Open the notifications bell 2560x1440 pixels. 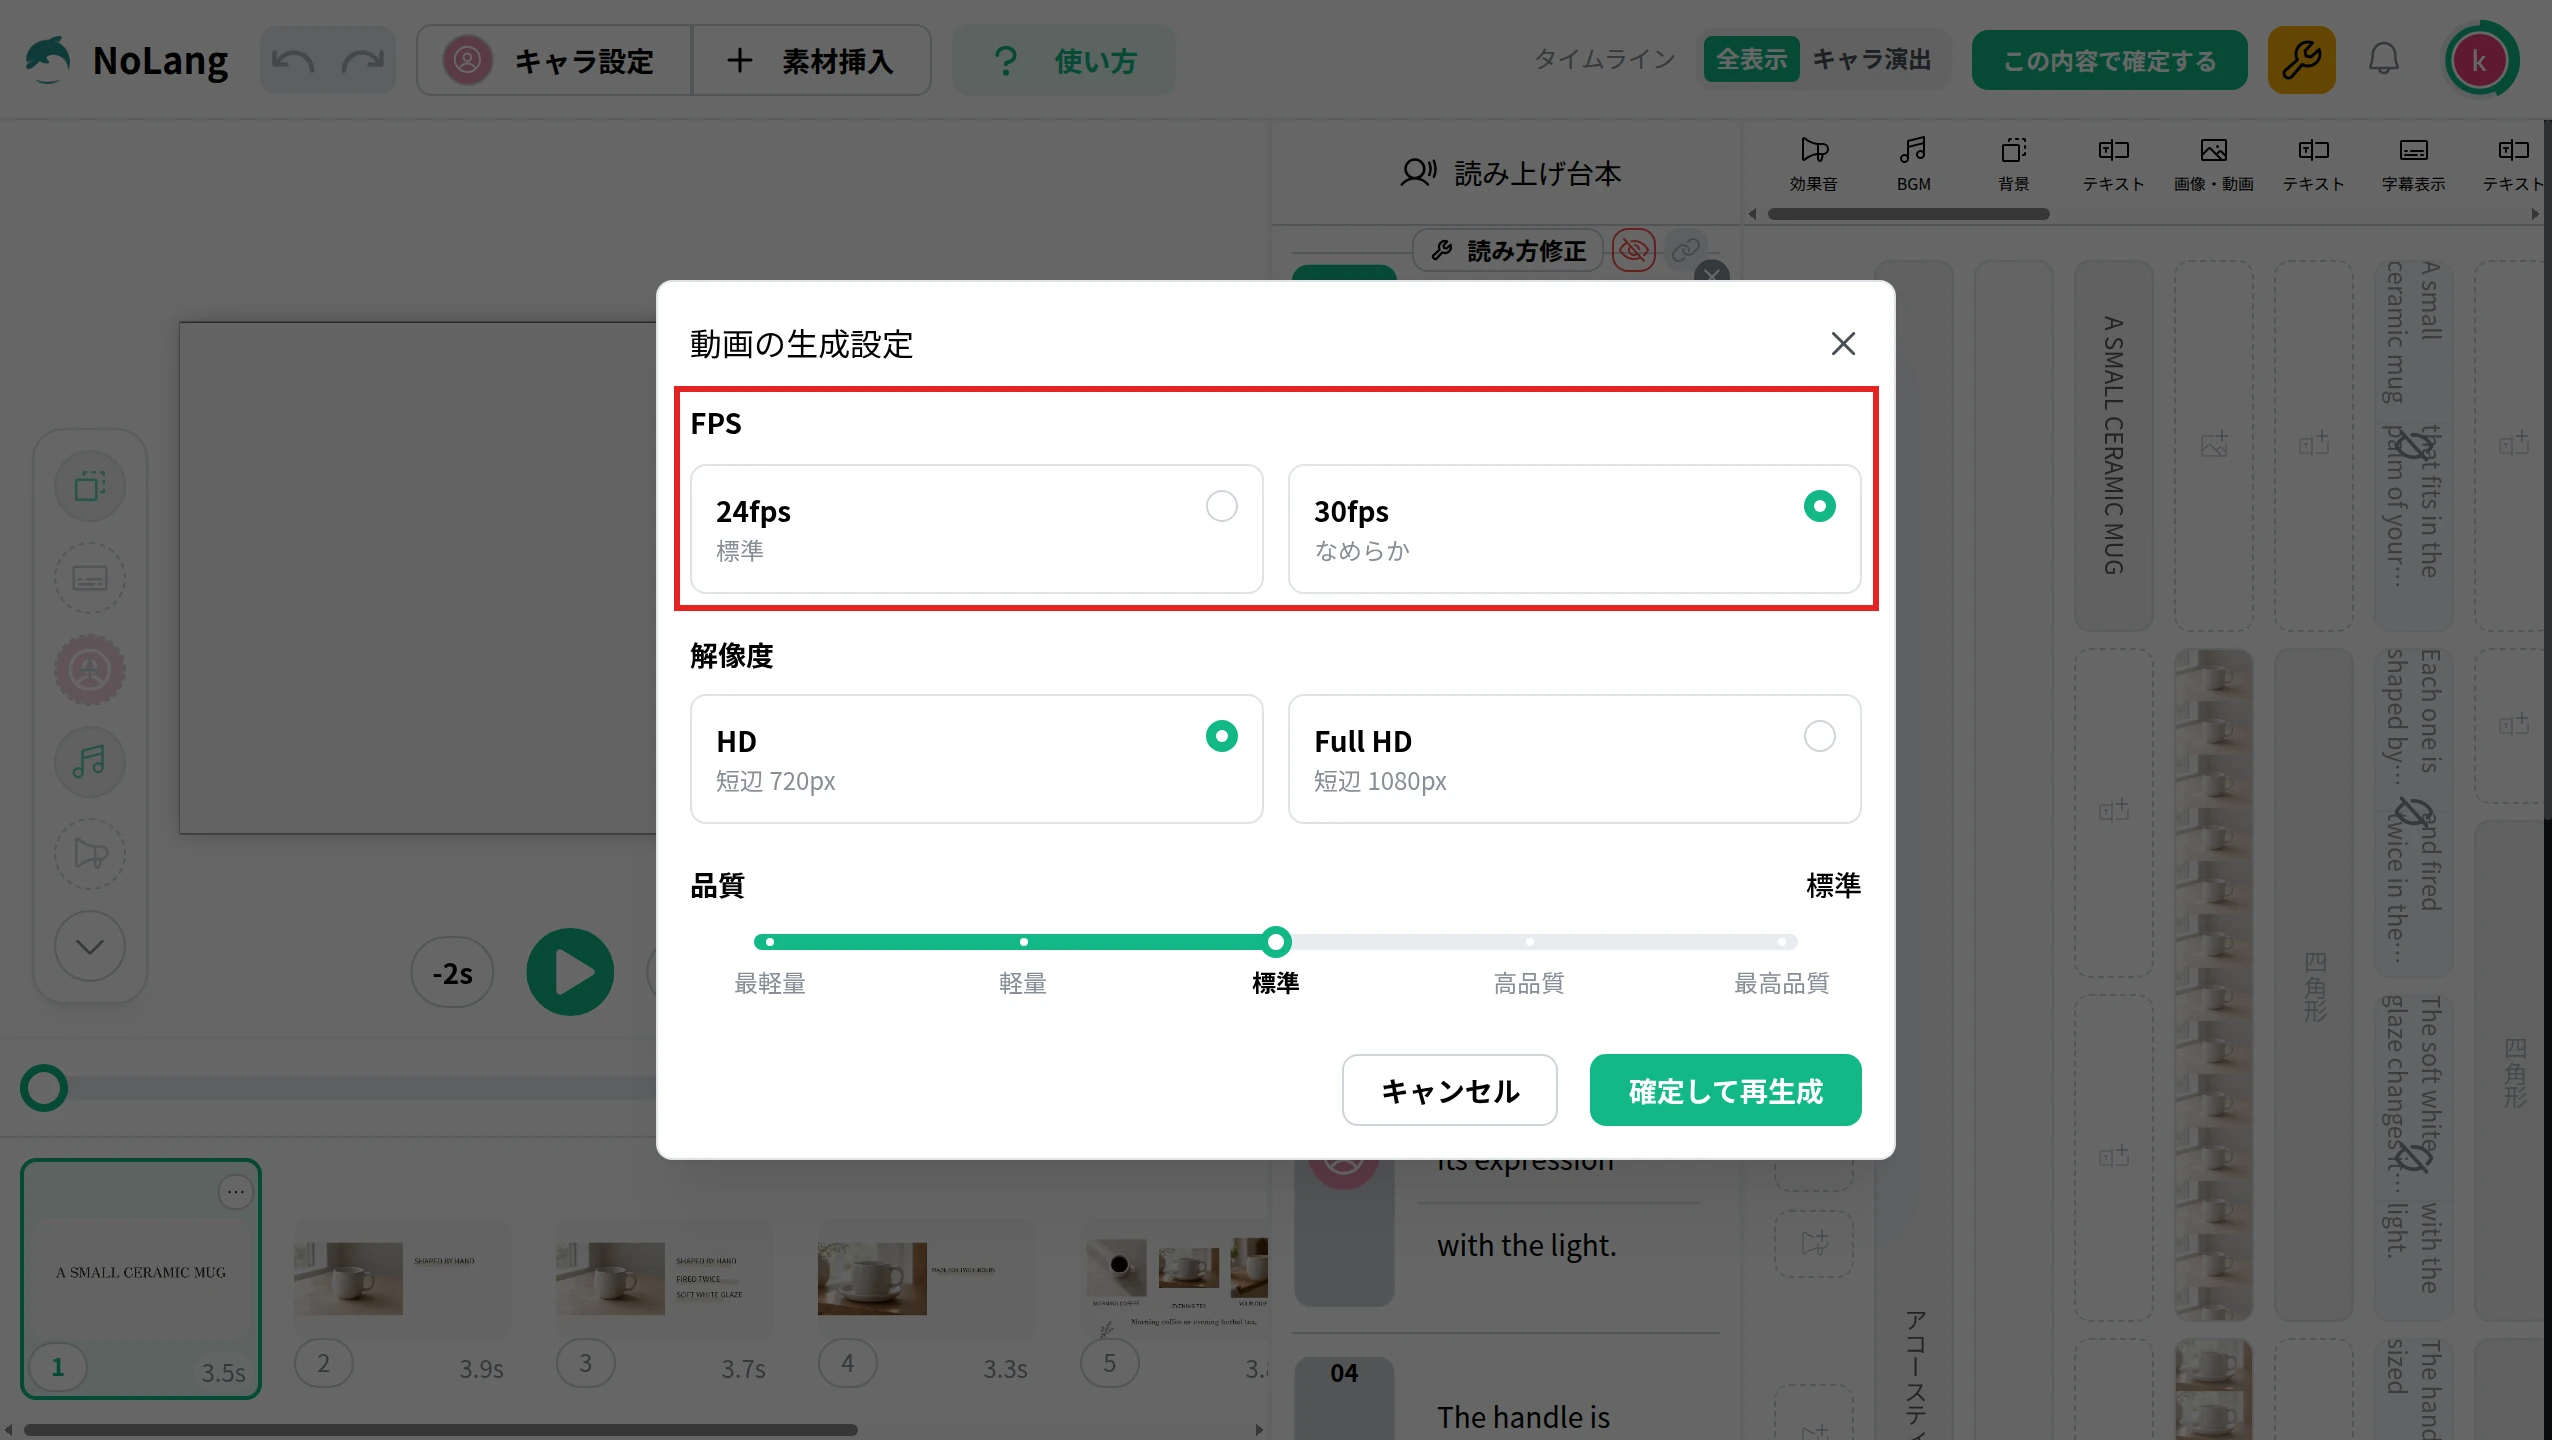coord(2384,60)
